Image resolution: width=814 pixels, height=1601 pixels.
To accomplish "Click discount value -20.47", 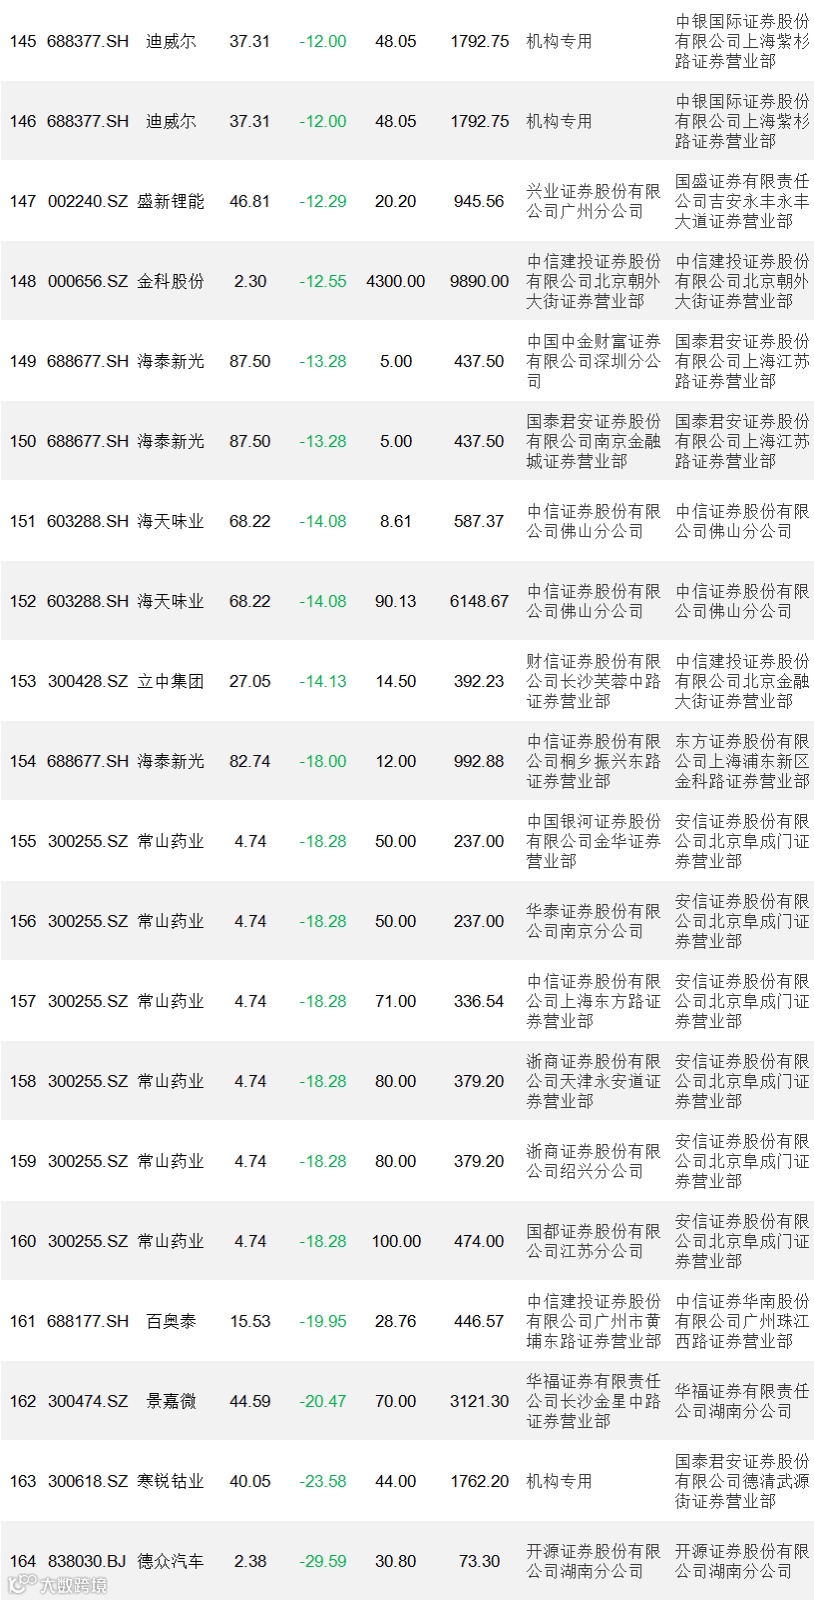I will [x=323, y=1401].
